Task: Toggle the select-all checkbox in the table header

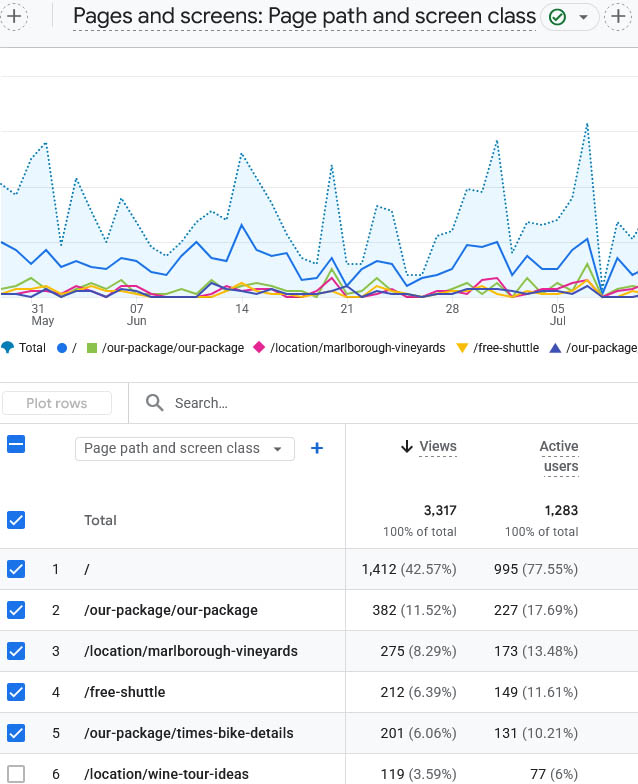Action: pos(16,444)
